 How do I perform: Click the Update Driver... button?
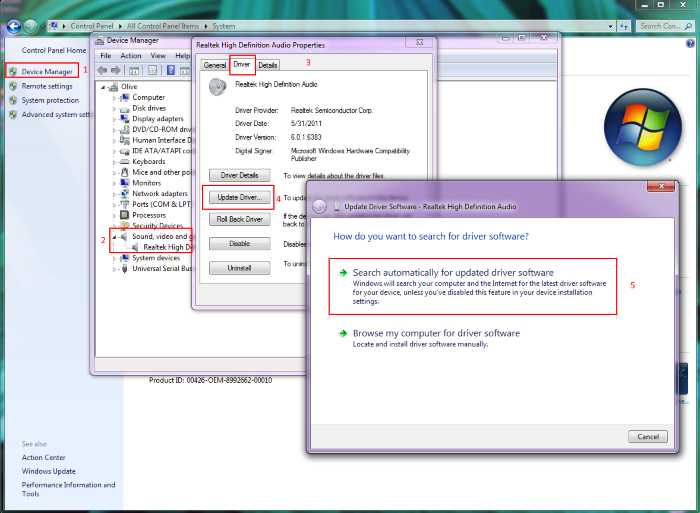click(x=239, y=197)
